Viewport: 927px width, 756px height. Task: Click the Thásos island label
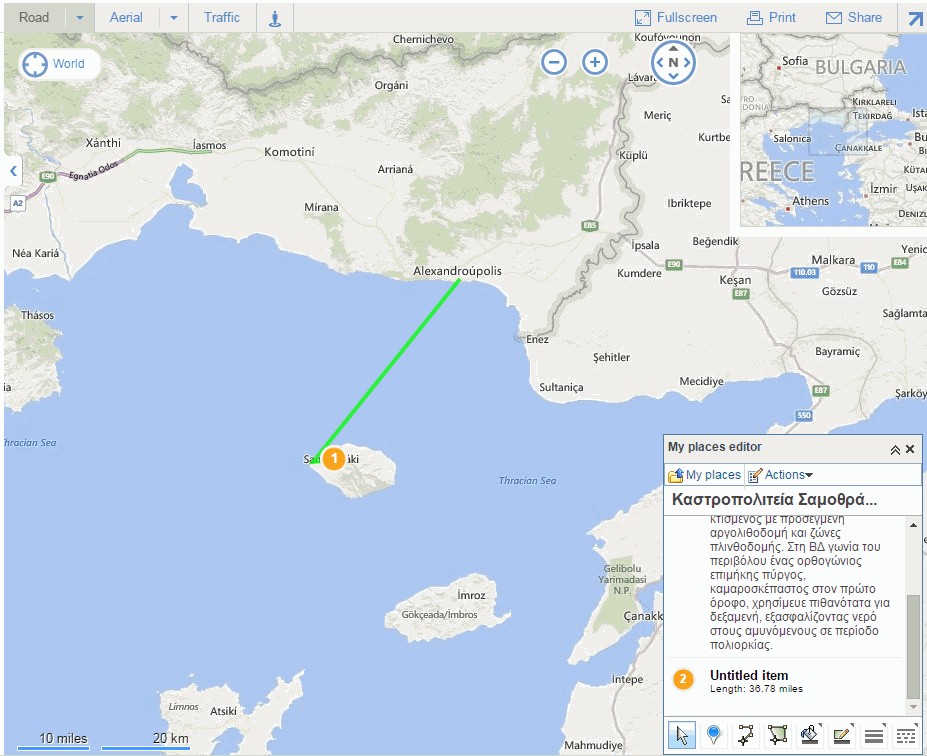(x=37, y=315)
